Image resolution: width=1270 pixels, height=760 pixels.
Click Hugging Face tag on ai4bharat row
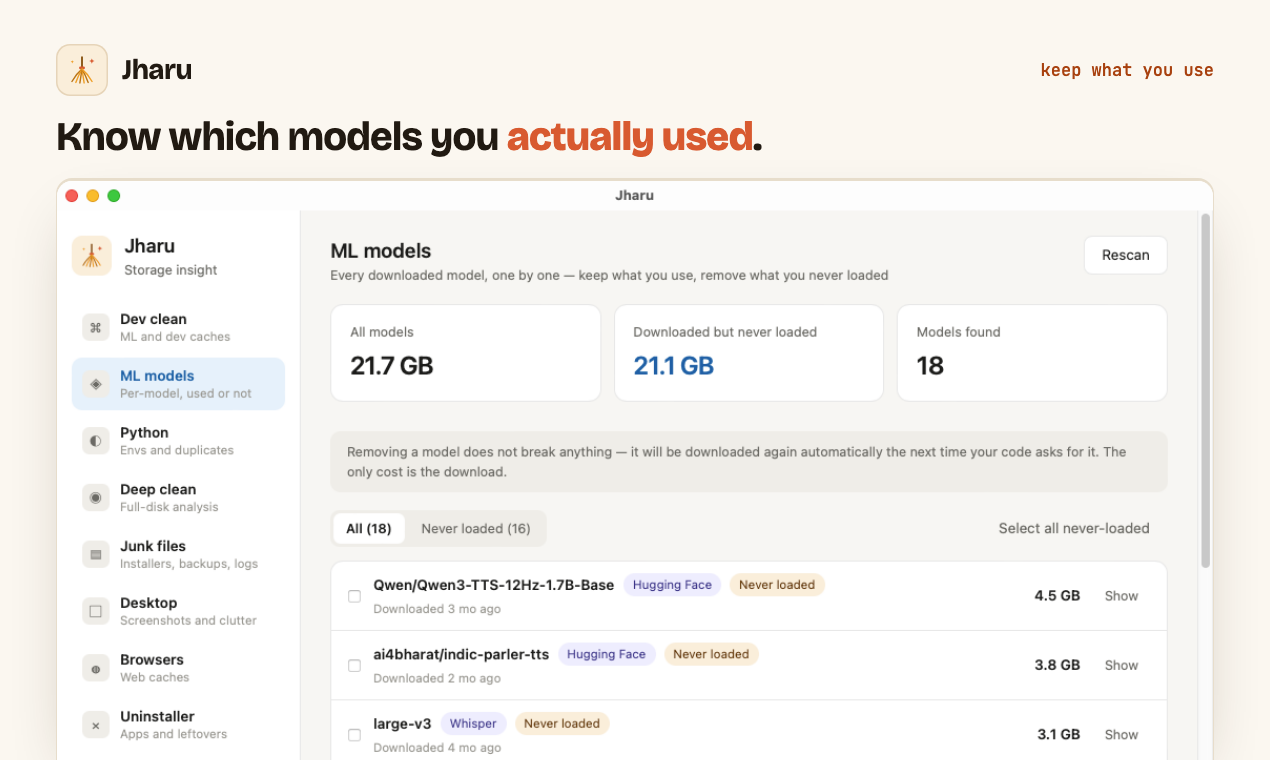click(x=606, y=654)
